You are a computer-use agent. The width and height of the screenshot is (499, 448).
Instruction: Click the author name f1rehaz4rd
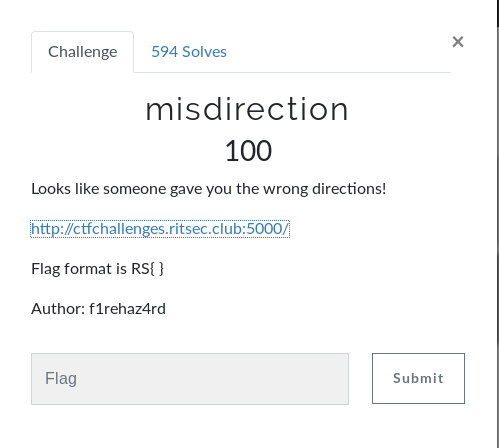(x=127, y=309)
